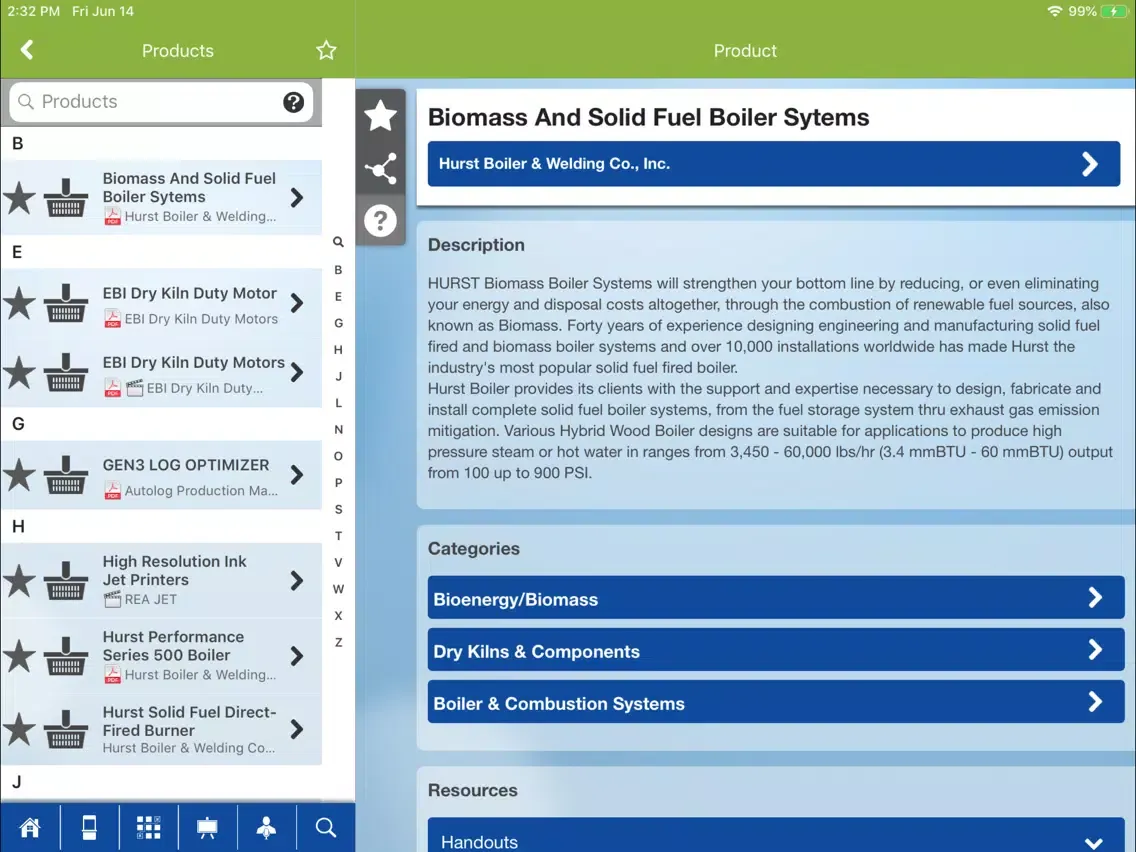This screenshot has height=852, width=1136.
Task: Star the GEN3 LOG OPTIMIZER item
Action: pyautogui.click(x=20, y=475)
